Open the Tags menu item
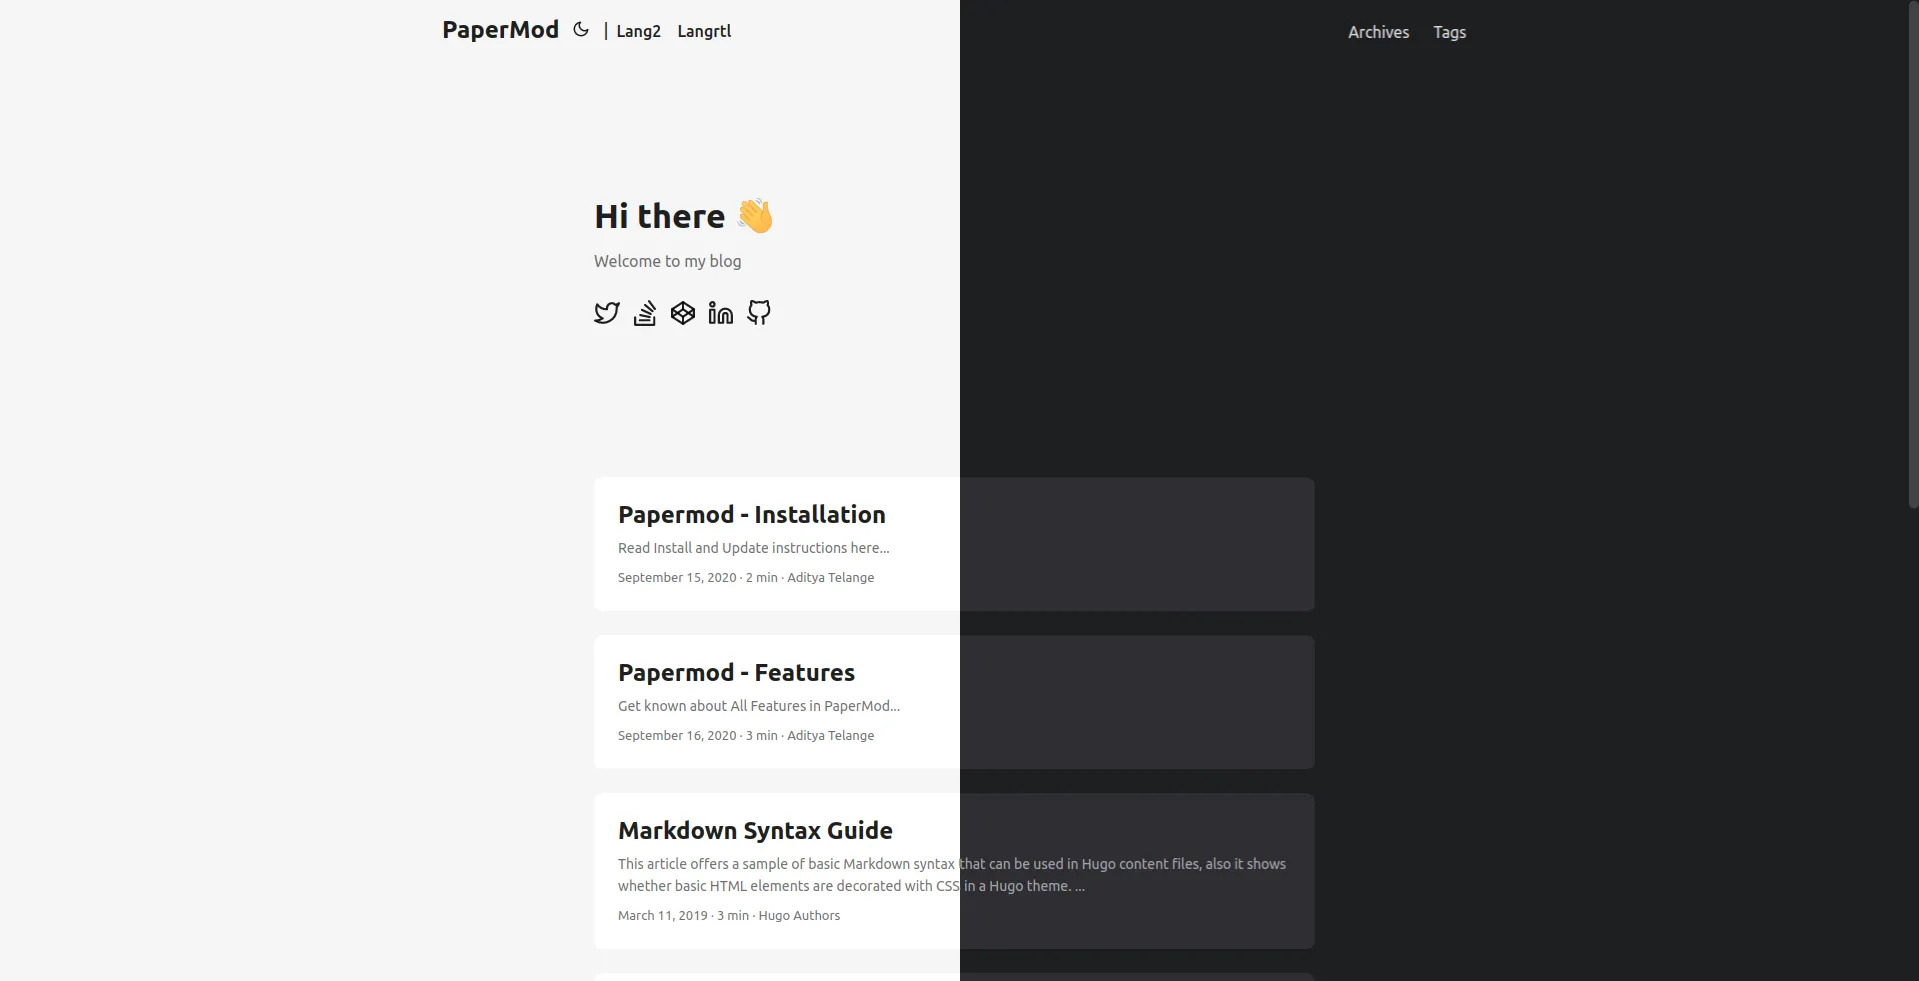The width and height of the screenshot is (1919, 981). tap(1449, 31)
